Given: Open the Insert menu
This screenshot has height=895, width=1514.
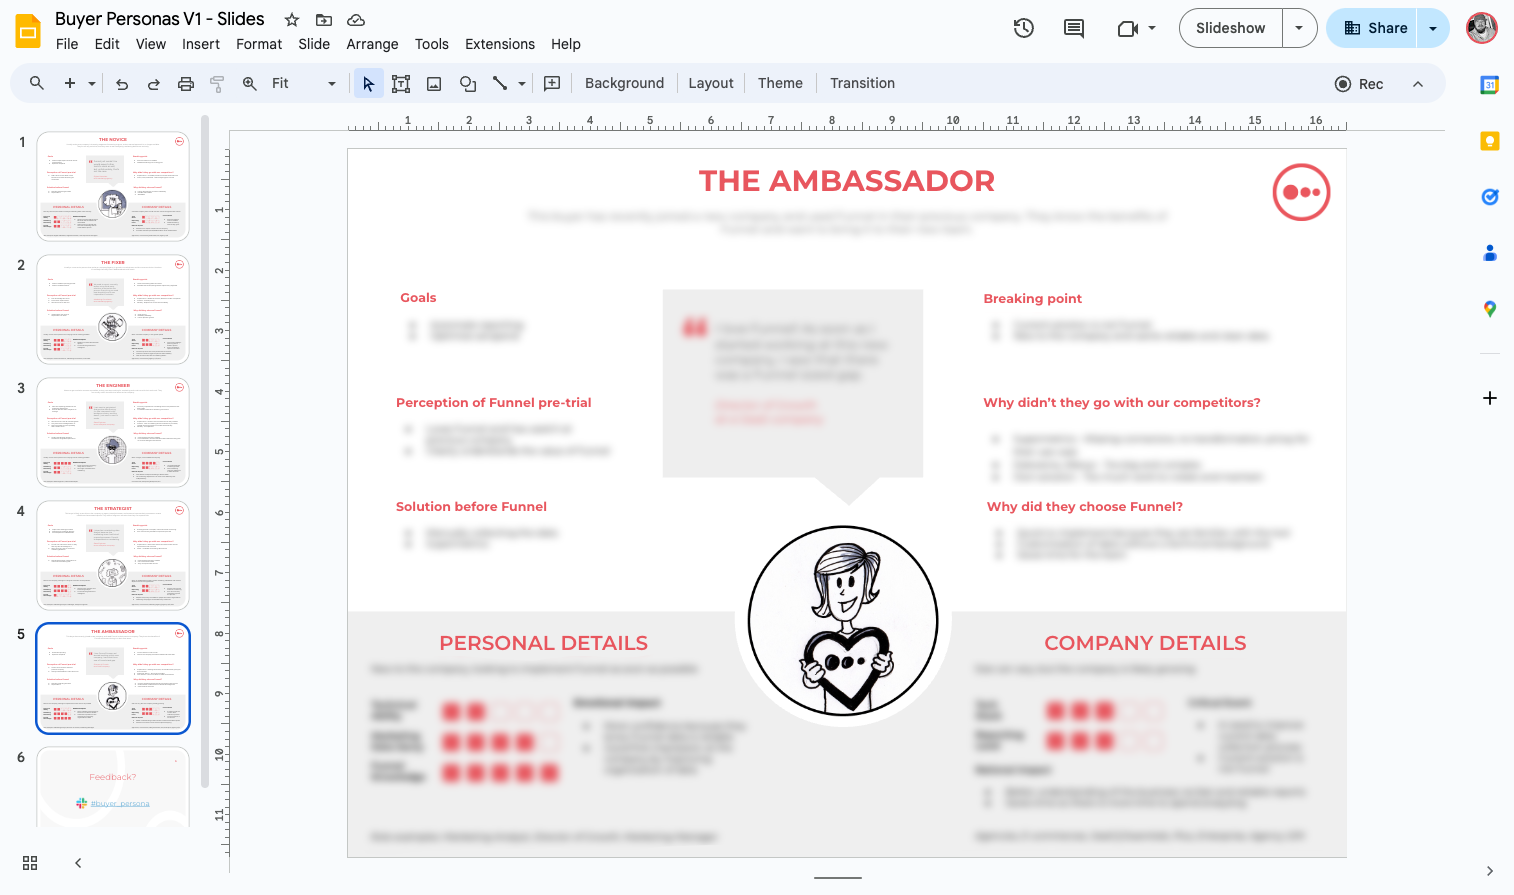Looking at the screenshot, I should 201,44.
